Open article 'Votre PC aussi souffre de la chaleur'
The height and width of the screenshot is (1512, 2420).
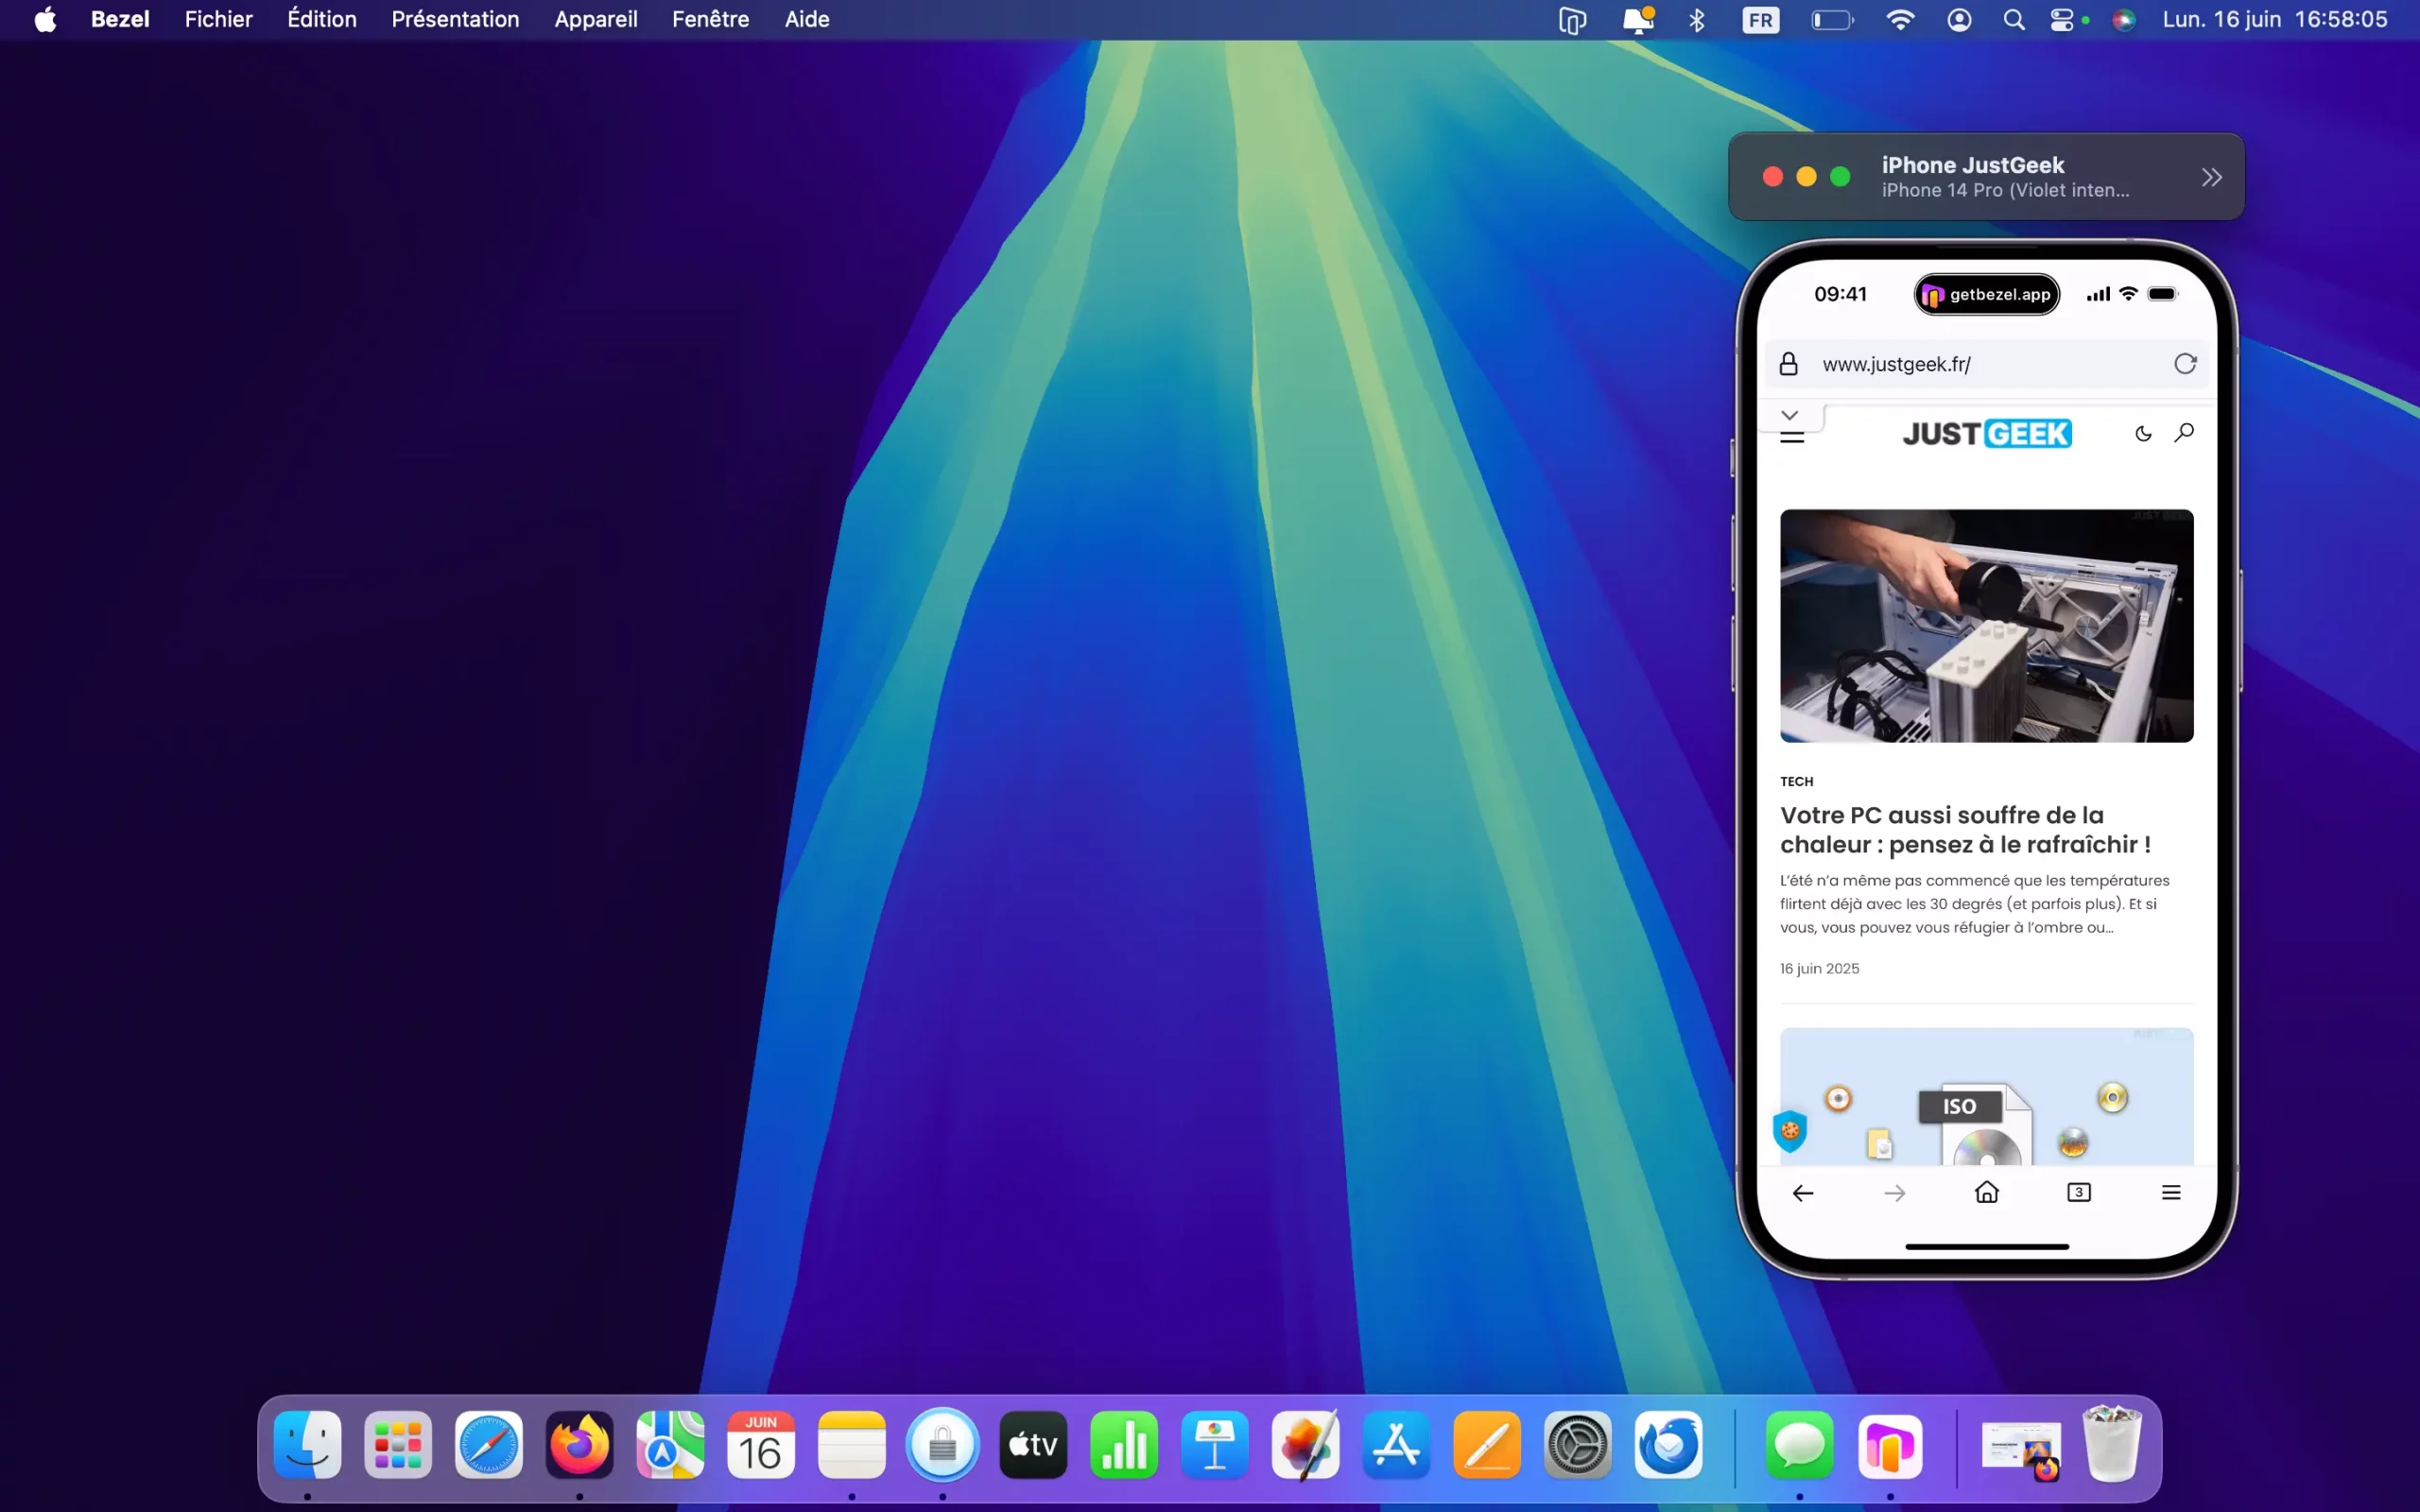click(x=1965, y=829)
